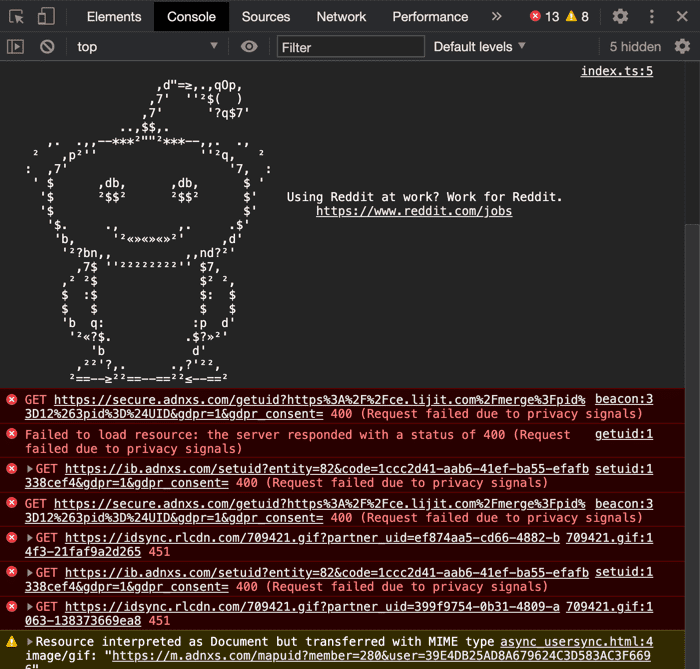Expand the ib.adnxs.com setuid GET error
The image size is (700, 669).
30,469
